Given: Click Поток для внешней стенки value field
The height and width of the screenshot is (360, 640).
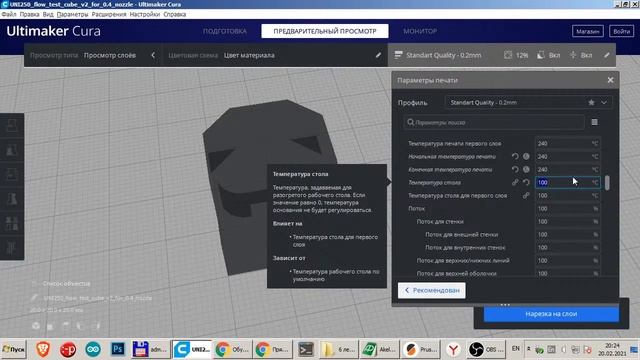Looking at the screenshot, I should (567, 235).
